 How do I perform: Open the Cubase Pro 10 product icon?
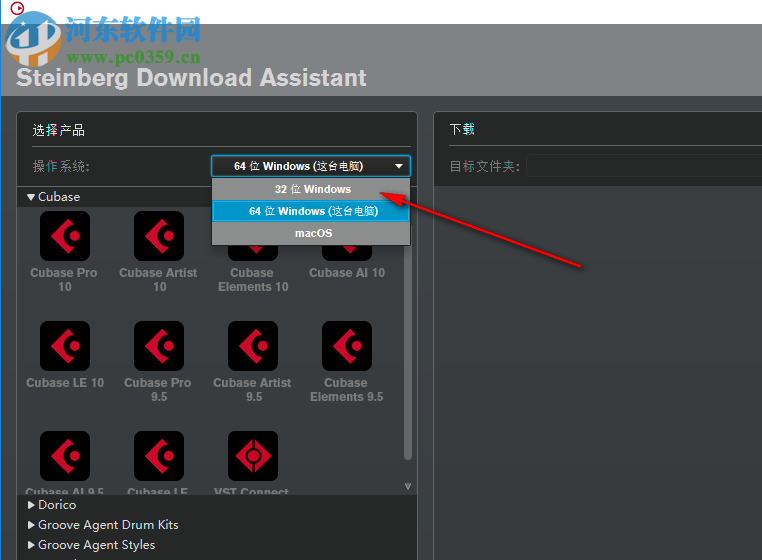point(65,236)
